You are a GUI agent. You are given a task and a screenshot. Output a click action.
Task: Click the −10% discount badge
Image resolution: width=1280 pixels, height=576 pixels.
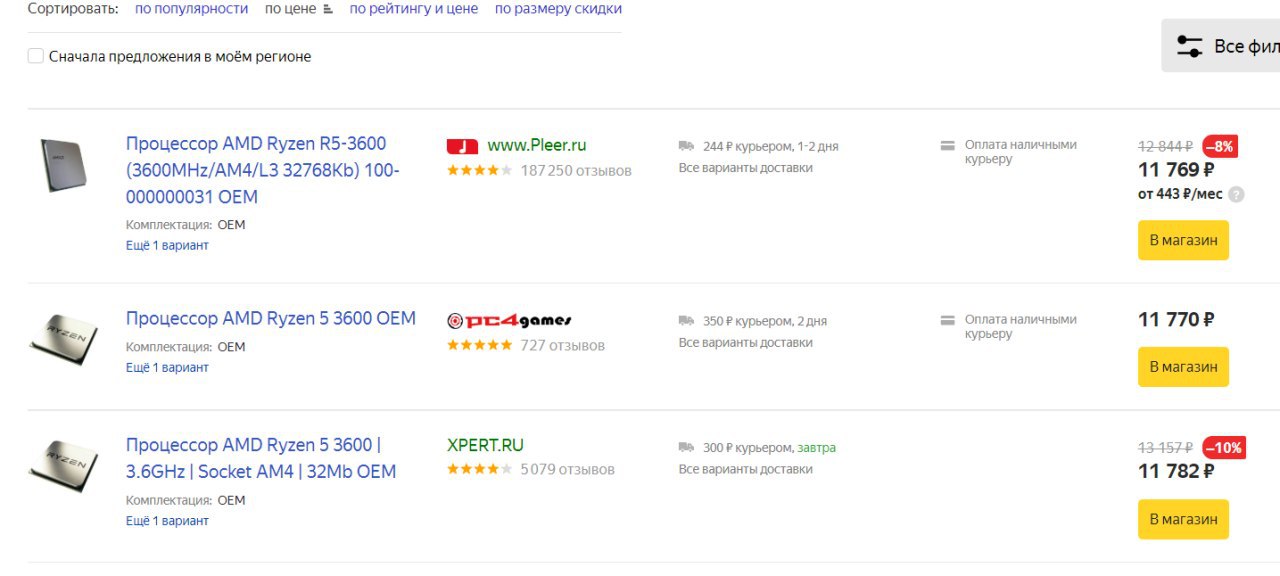[x=1224, y=447]
